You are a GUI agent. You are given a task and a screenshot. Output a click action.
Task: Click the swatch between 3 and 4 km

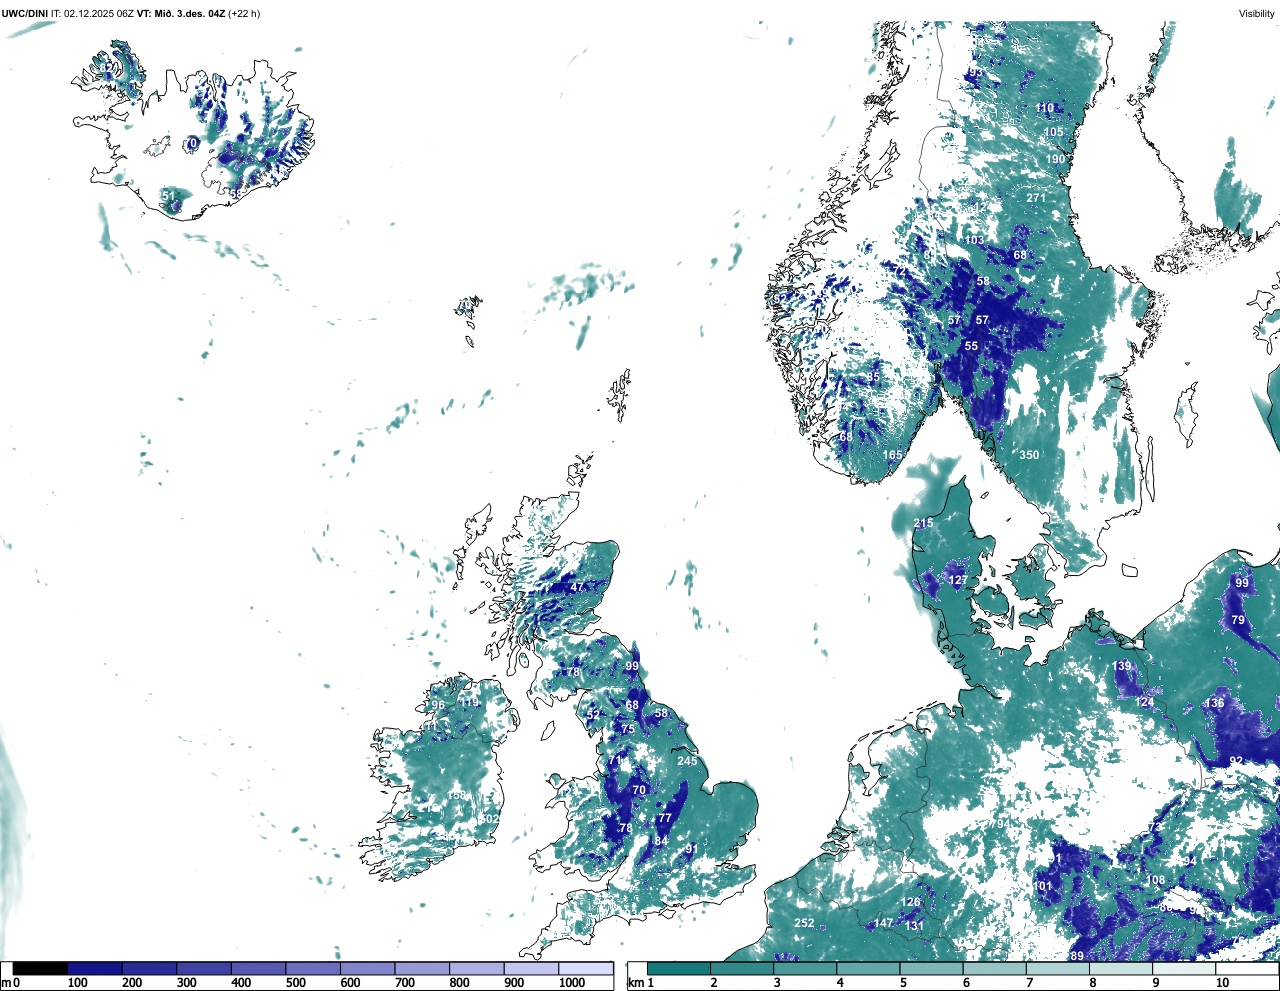[x=805, y=968]
